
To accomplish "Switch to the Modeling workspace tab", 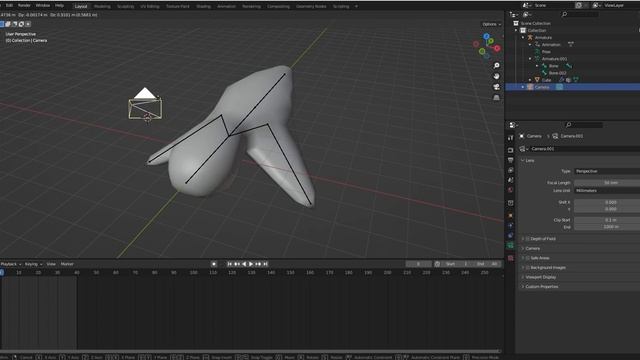I will [x=102, y=6].
